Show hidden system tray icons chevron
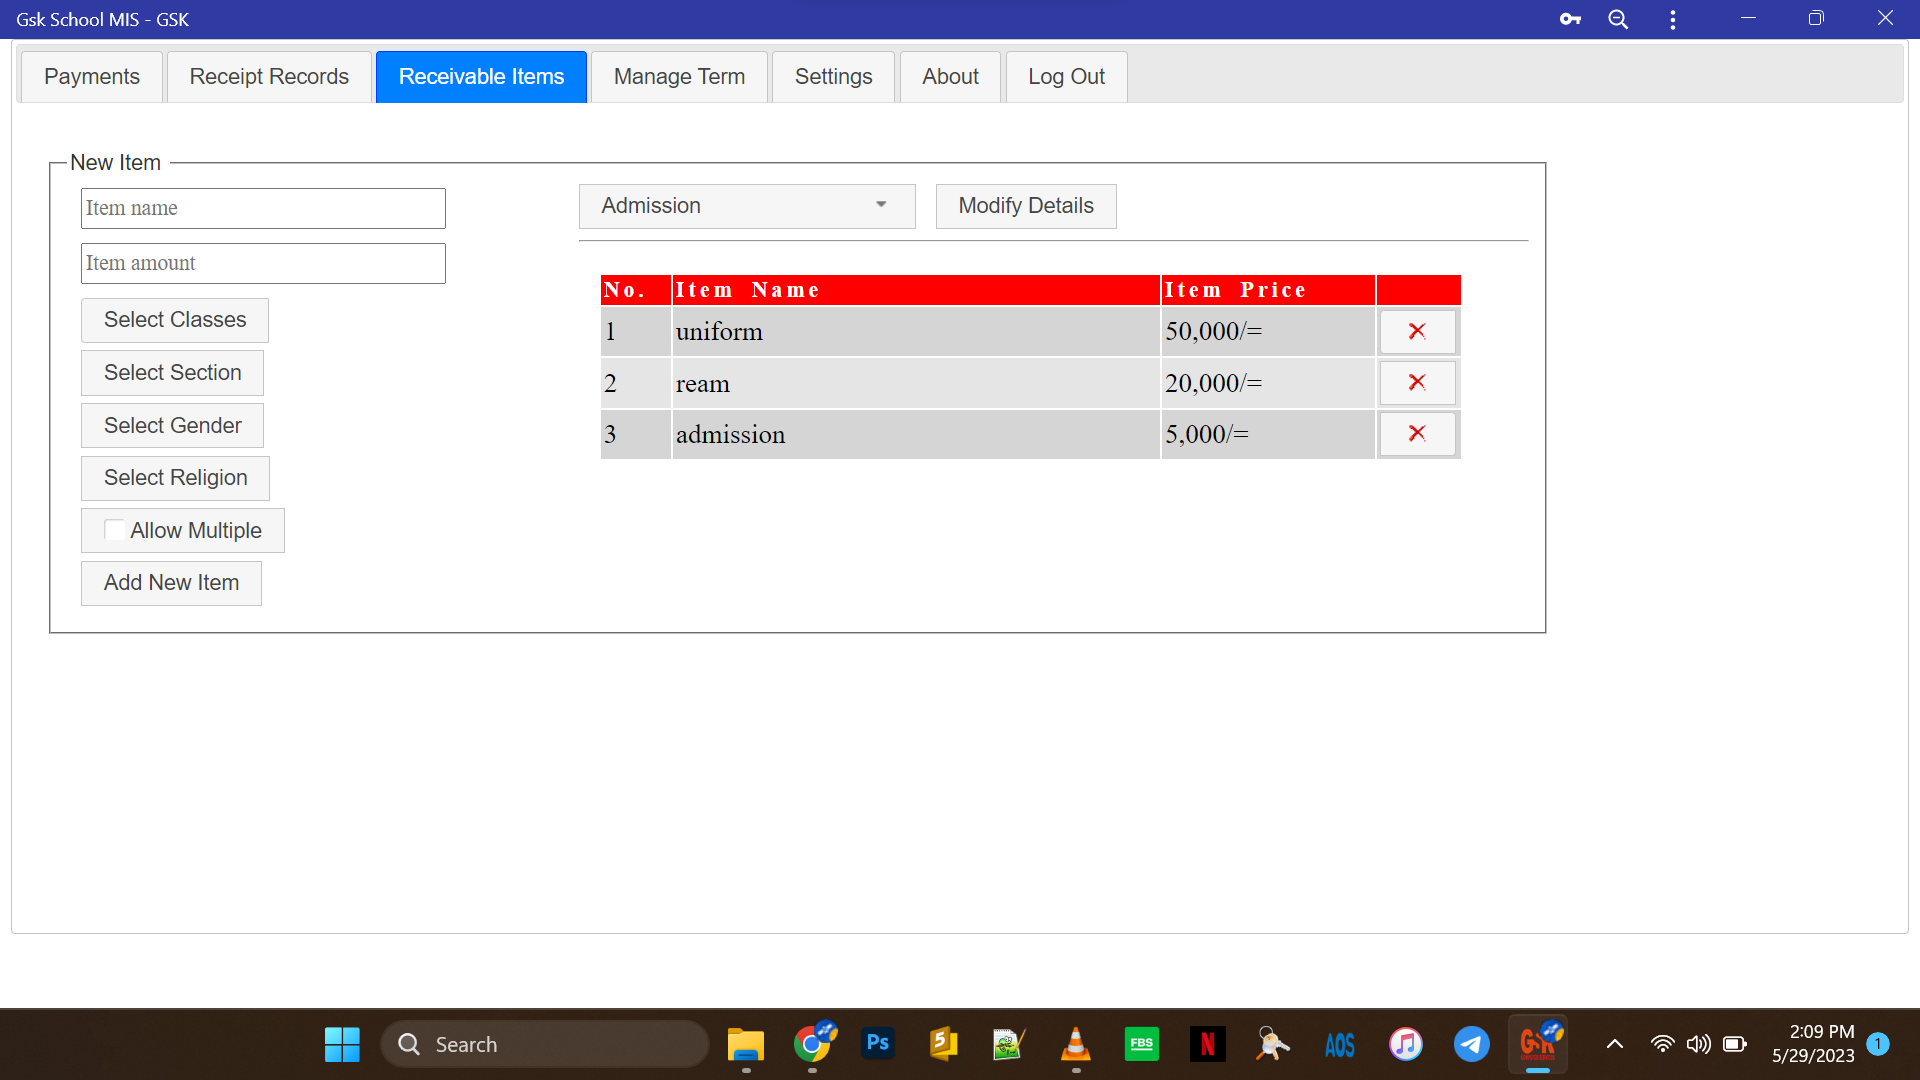 1614,1044
